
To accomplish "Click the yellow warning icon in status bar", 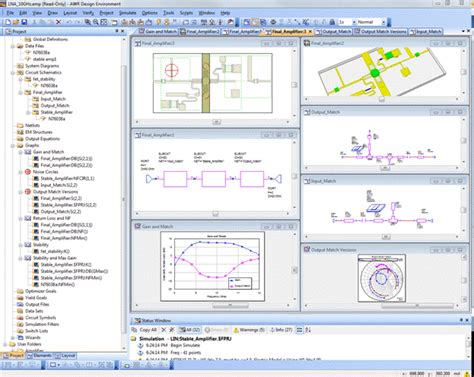I will point(467,374).
